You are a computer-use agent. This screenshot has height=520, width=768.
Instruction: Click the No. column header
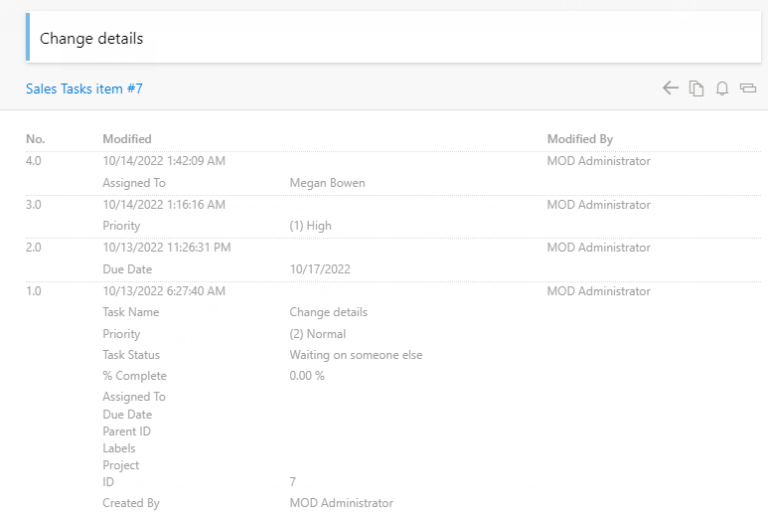click(36, 139)
